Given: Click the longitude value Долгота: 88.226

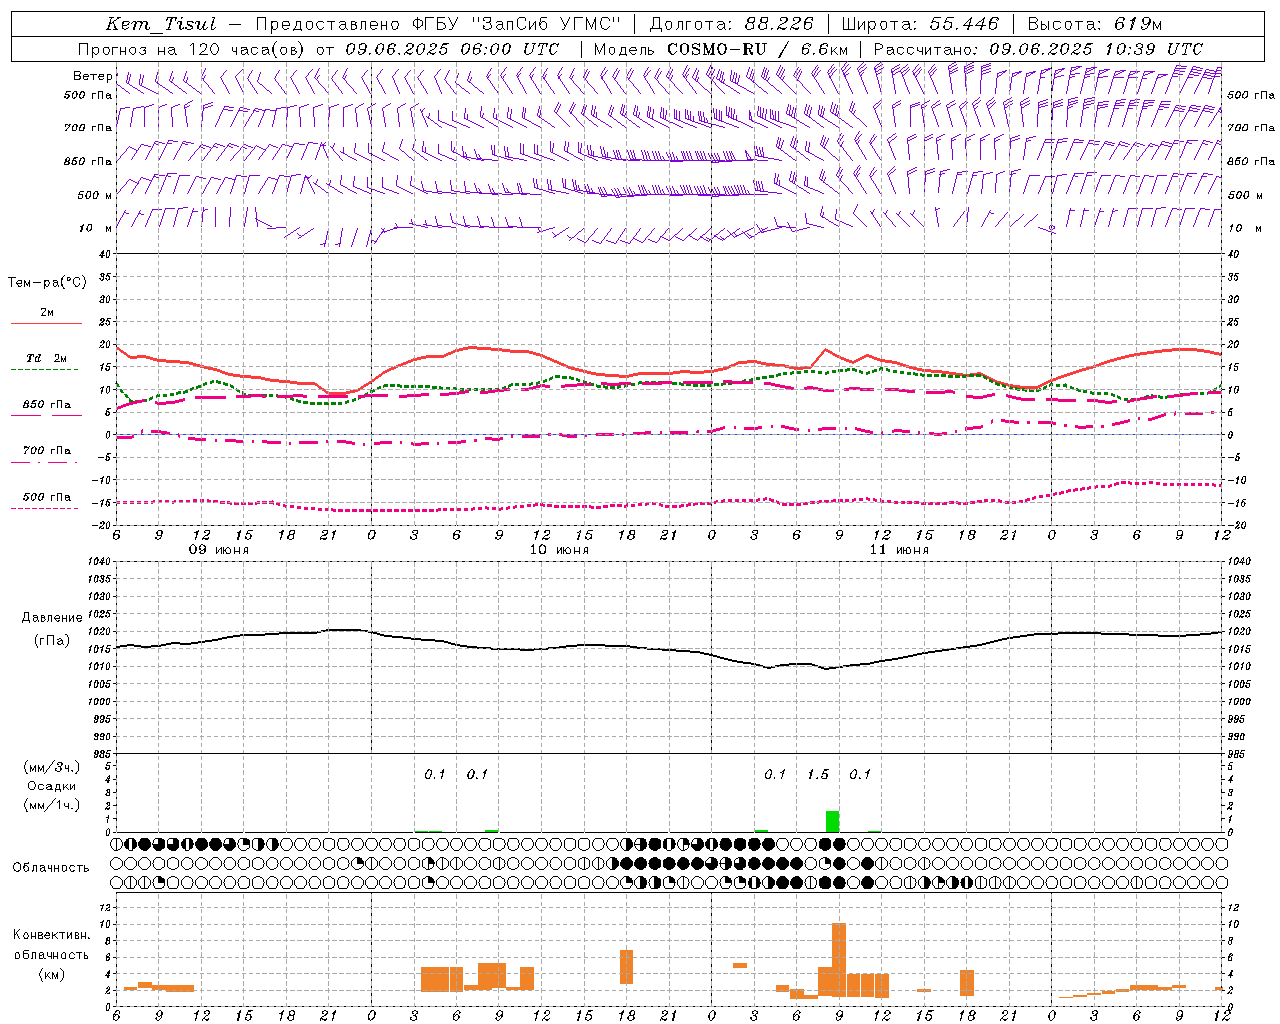Looking at the screenshot, I should coord(732,24).
